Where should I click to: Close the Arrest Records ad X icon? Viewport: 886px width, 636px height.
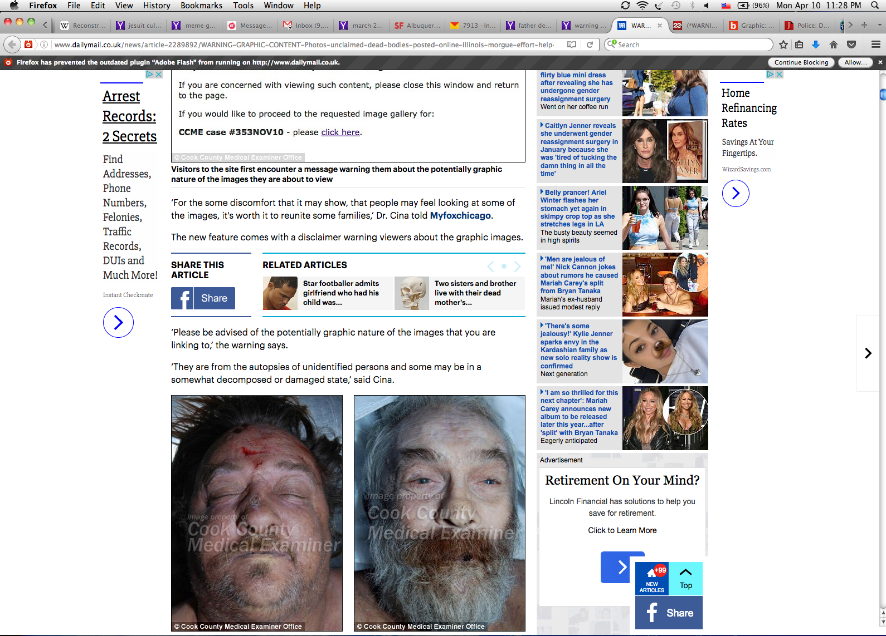pos(159,75)
